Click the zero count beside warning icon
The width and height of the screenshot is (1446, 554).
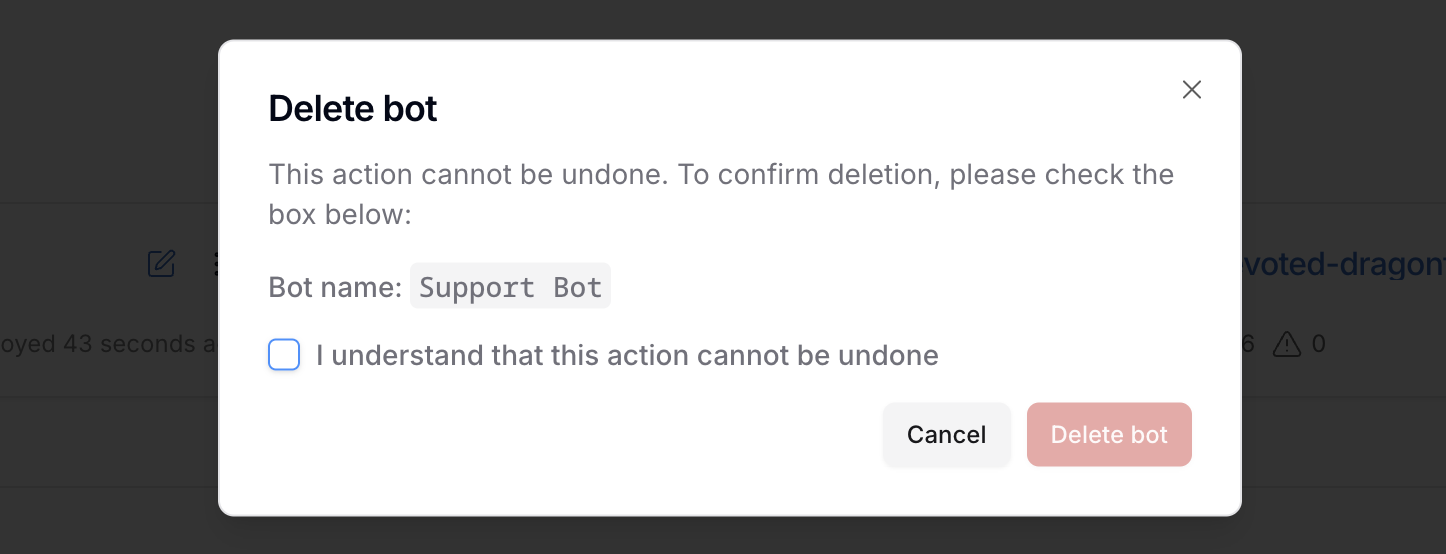pos(1318,345)
